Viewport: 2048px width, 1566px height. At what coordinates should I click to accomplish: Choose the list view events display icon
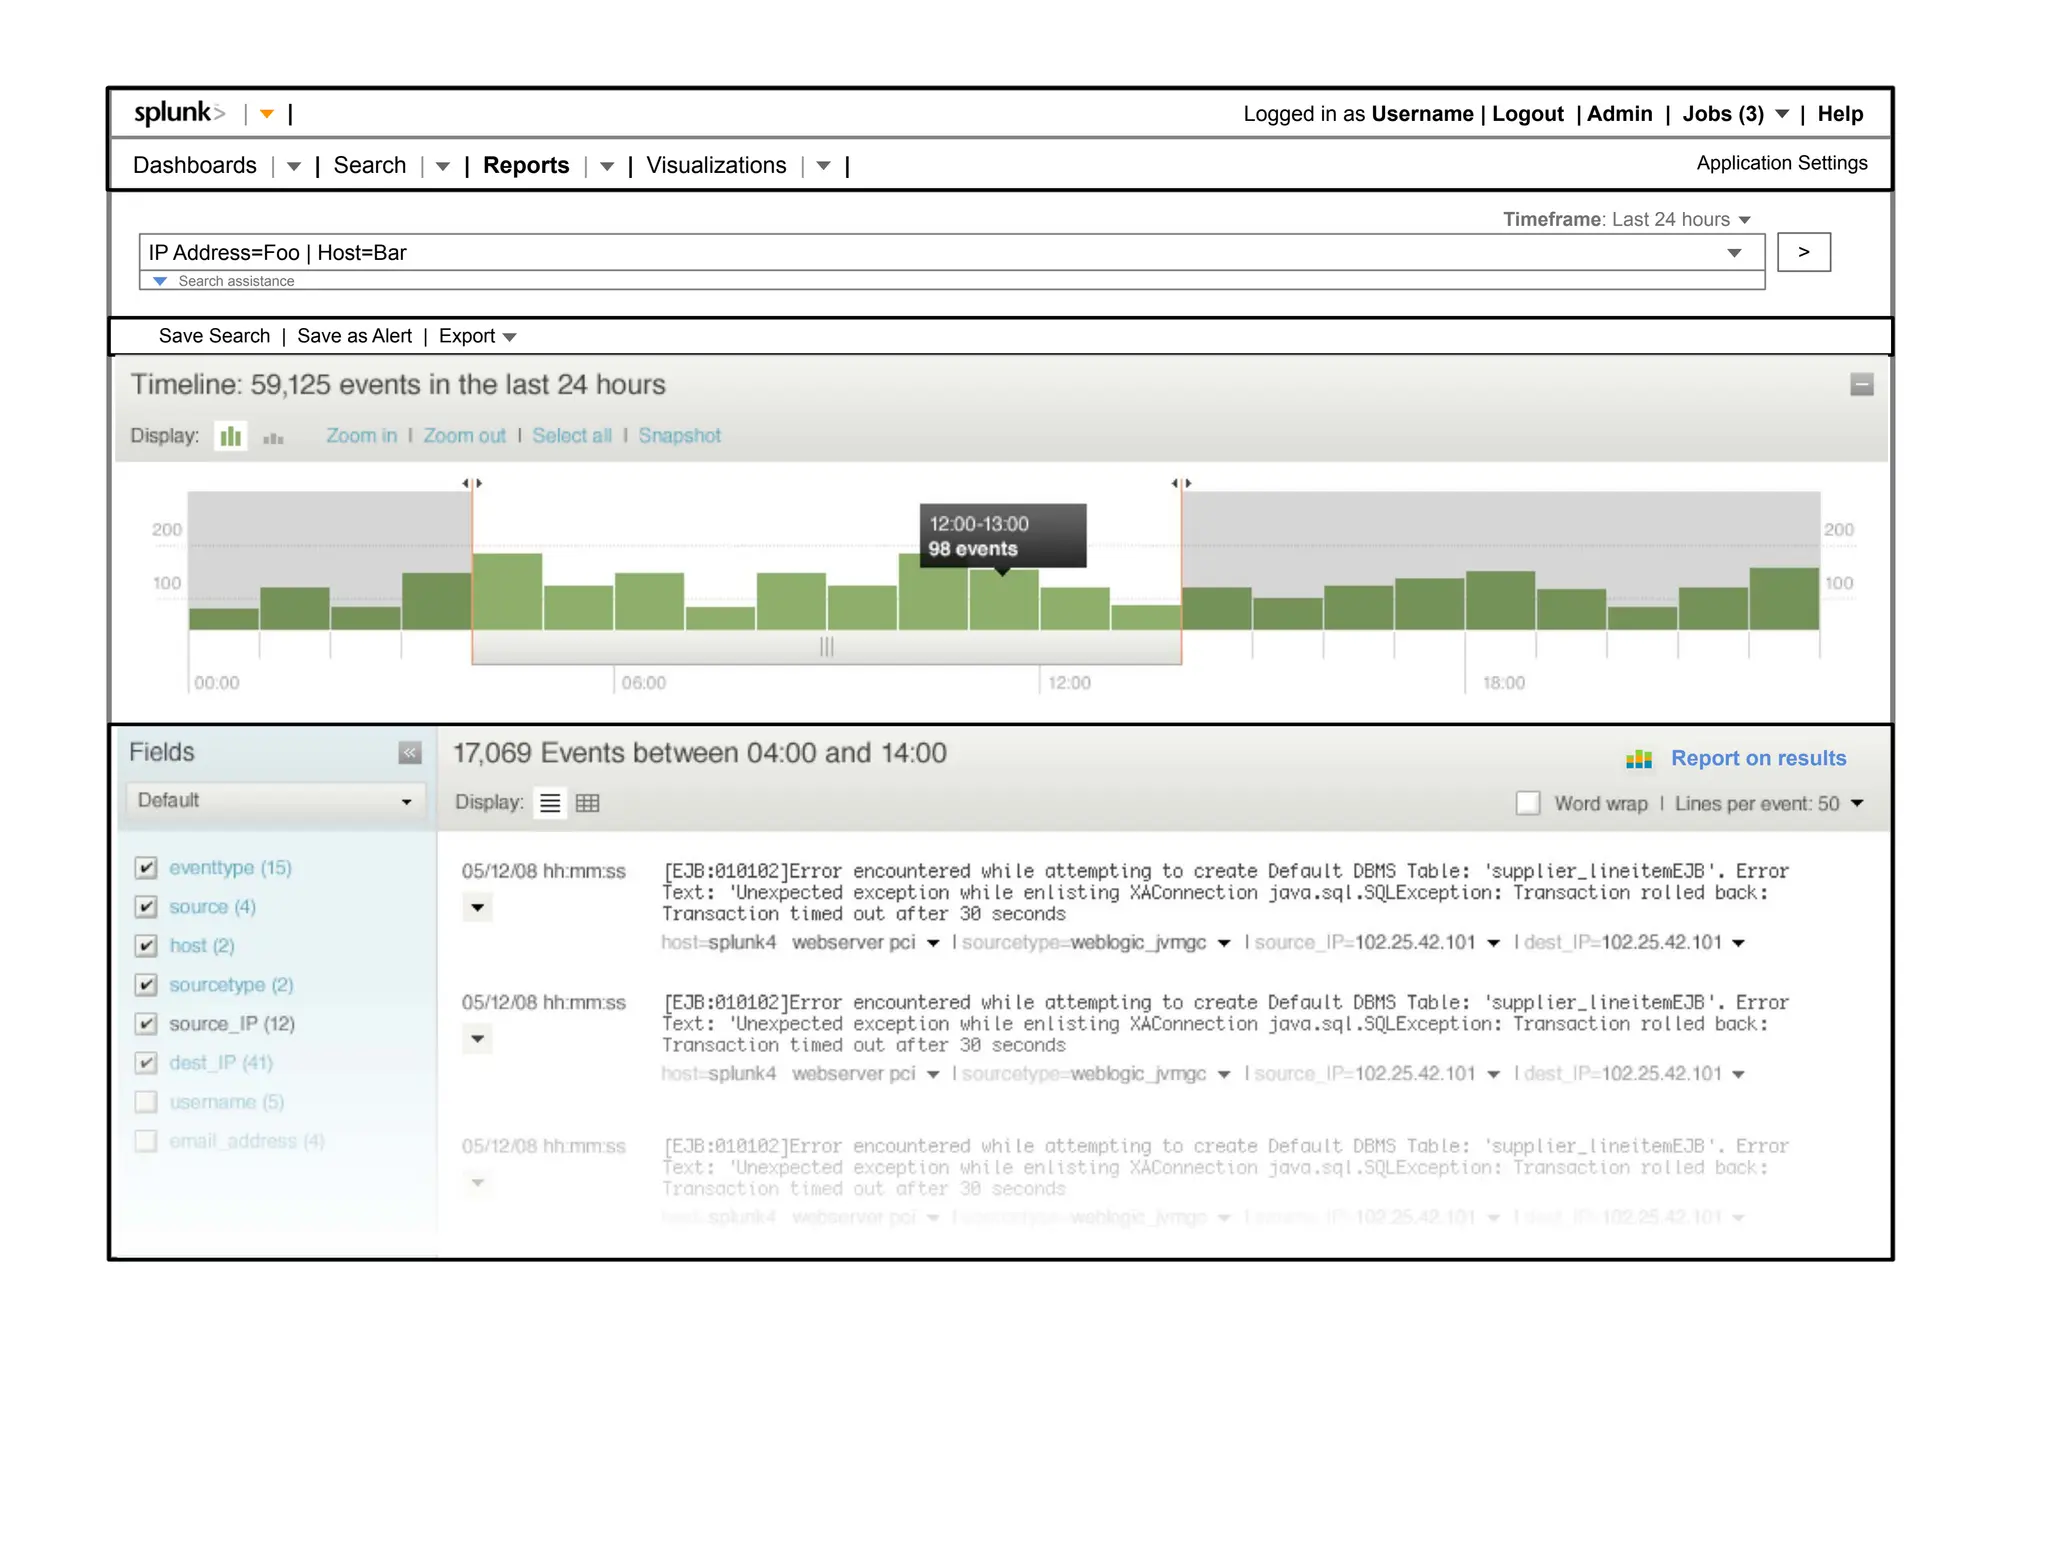click(x=550, y=803)
